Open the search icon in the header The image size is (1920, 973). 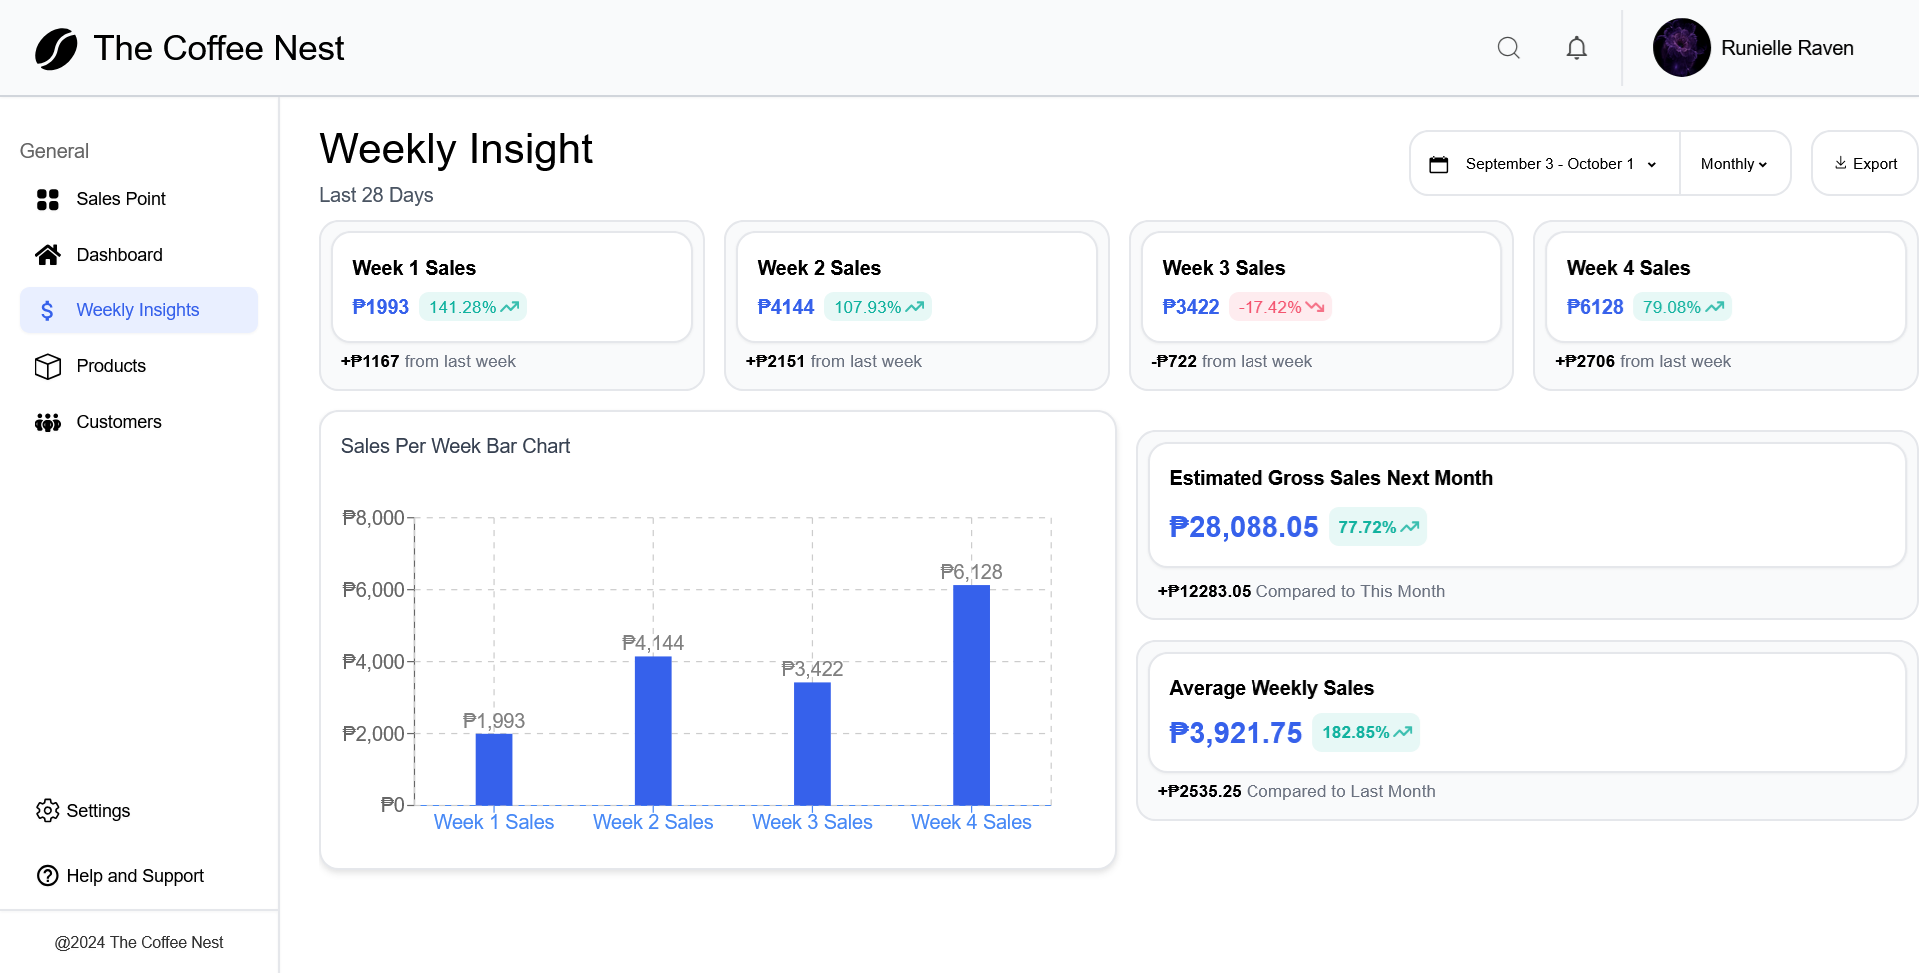point(1509,47)
